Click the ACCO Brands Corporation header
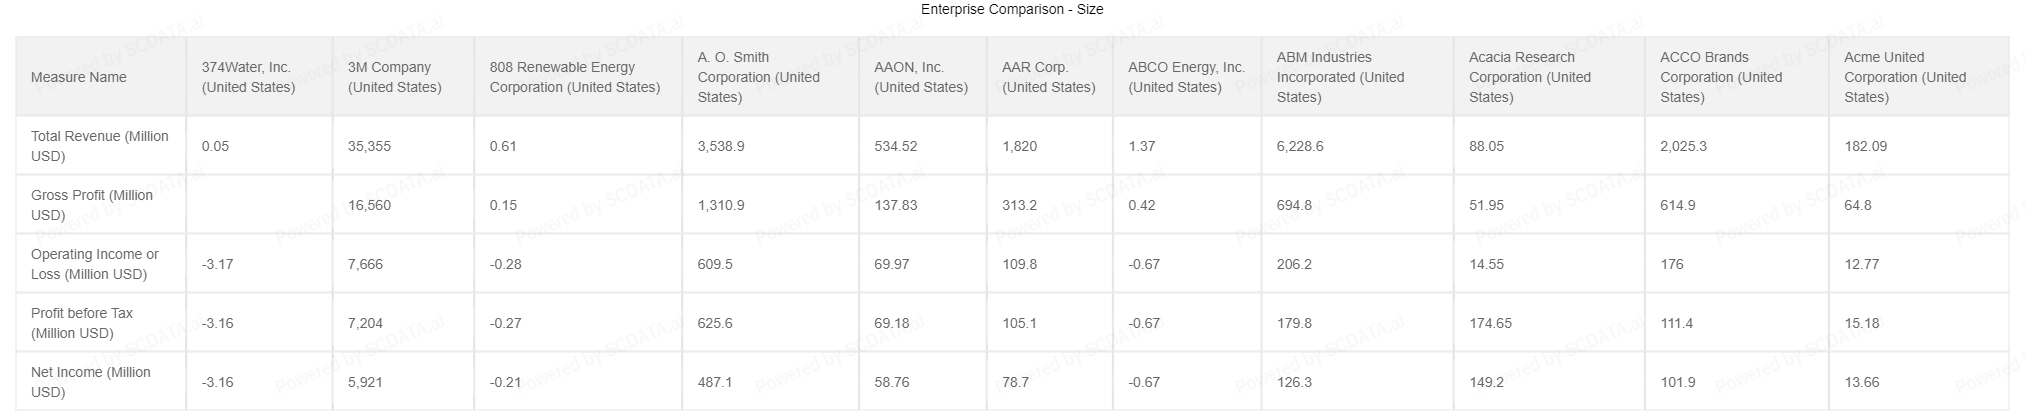 1721,77
